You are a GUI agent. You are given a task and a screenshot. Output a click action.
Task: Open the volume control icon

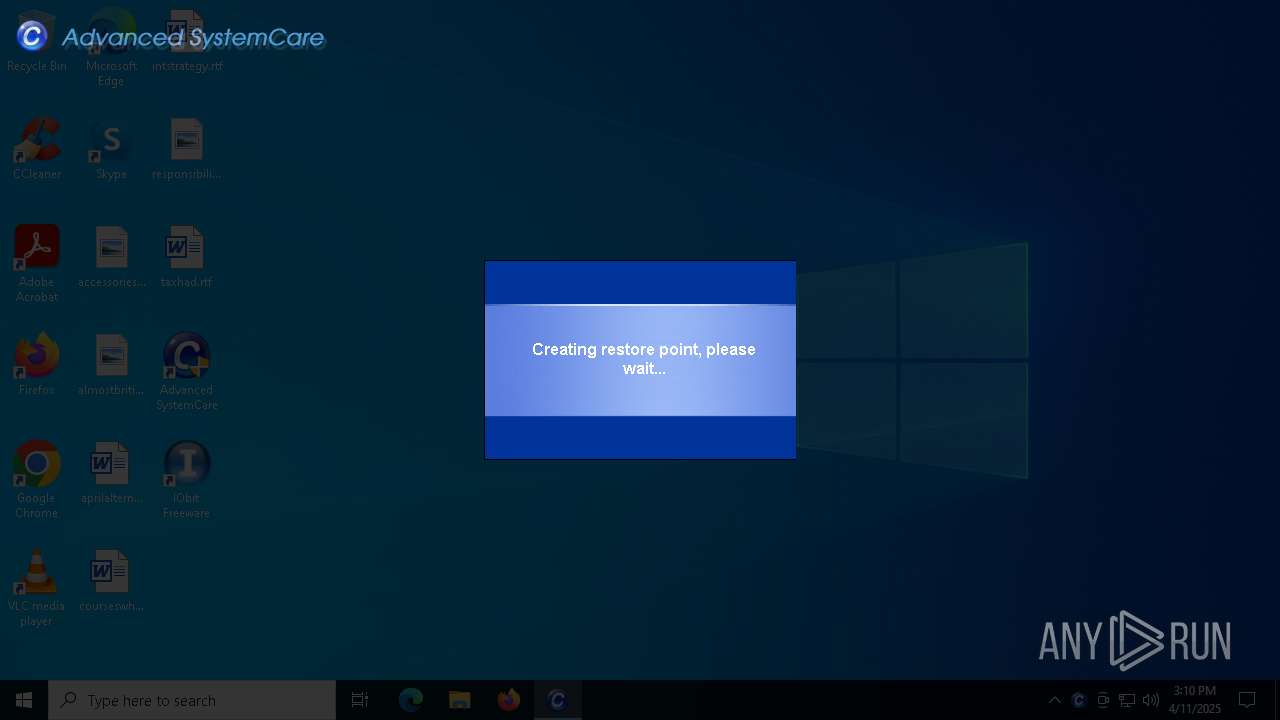tap(1151, 700)
